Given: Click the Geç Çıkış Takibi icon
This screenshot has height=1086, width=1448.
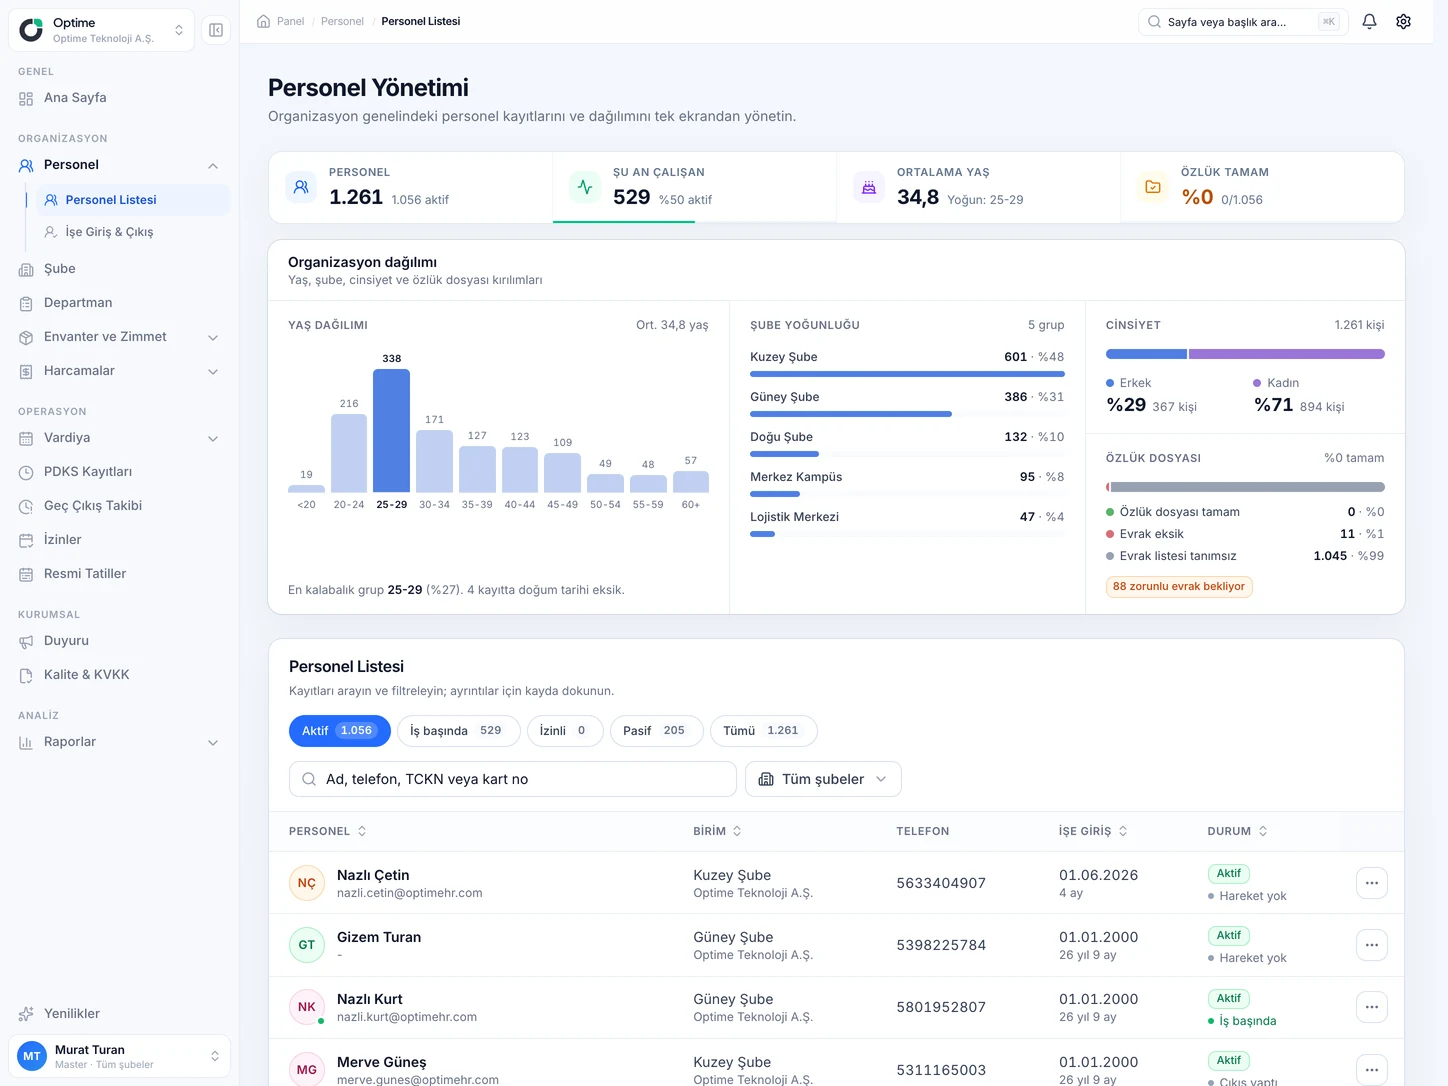Looking at the screenshot, I should pyautogui.click(x=26, y=506).
